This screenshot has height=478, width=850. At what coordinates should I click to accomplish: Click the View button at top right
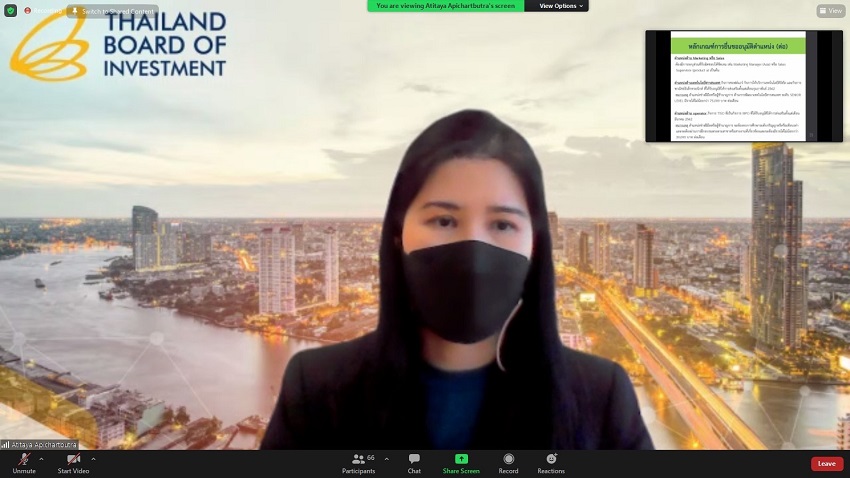pyautogui.click(x=830, y=11)
